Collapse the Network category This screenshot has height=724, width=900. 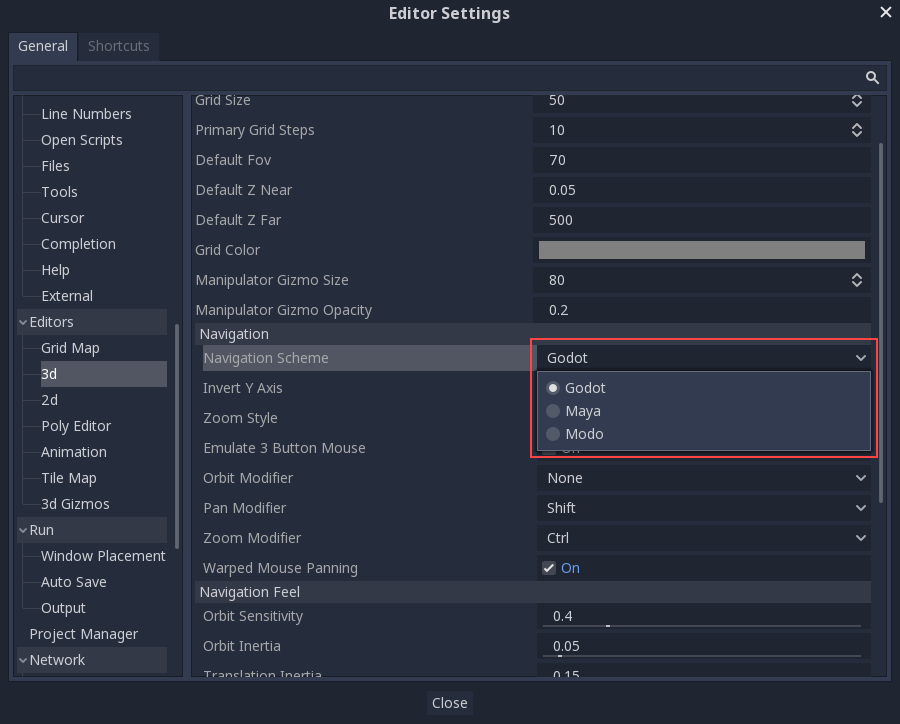[23, 660]
